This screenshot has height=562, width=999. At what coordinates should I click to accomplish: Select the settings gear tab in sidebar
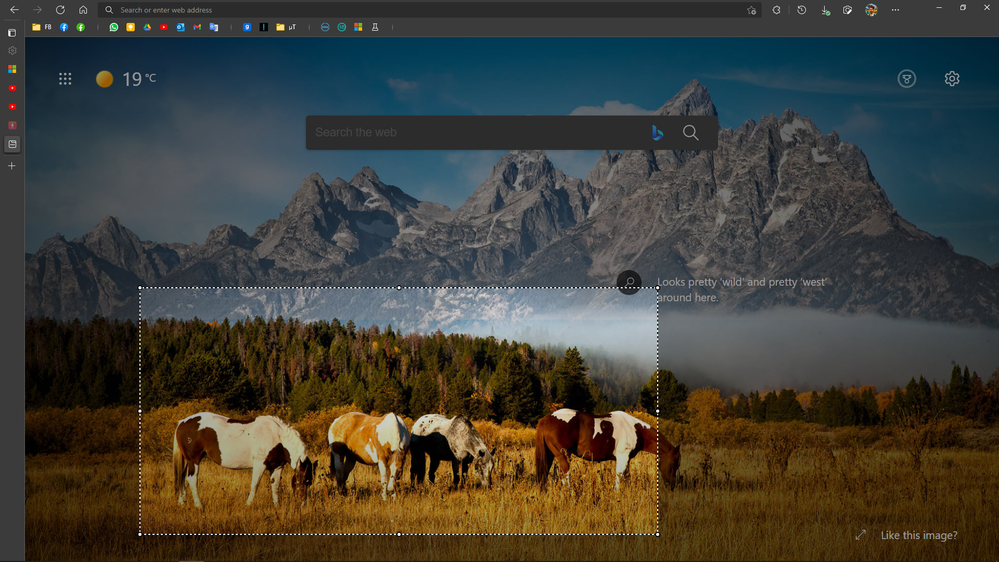[x=12, y=50]
